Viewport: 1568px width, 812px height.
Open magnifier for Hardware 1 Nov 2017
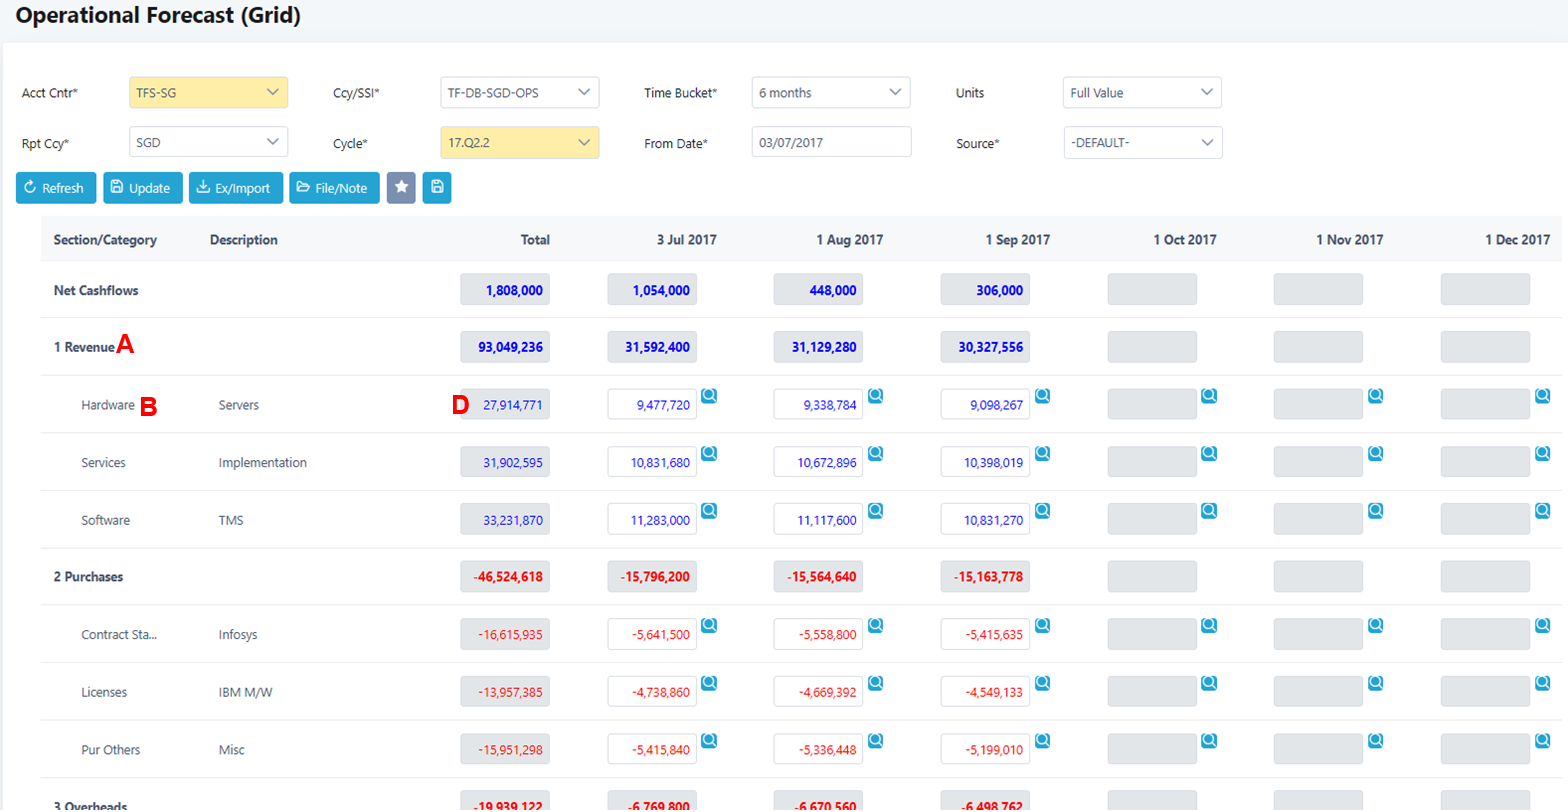point(1375,396)
